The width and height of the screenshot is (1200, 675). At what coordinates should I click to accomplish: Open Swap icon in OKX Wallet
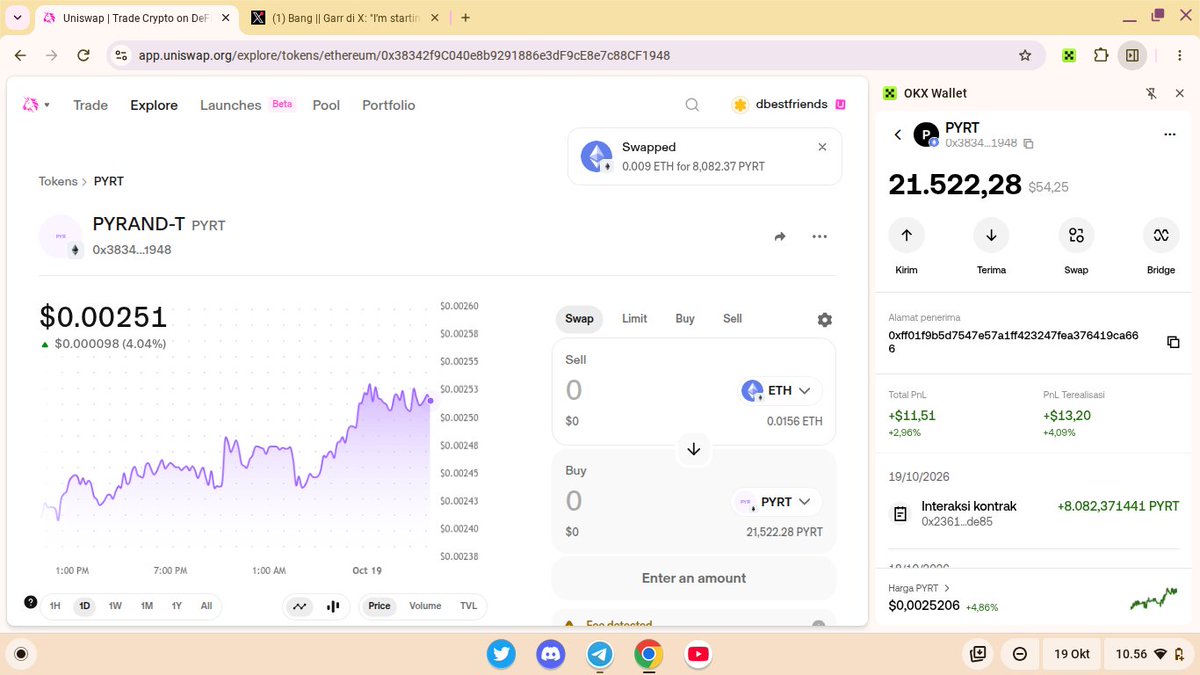[1076, 235]
